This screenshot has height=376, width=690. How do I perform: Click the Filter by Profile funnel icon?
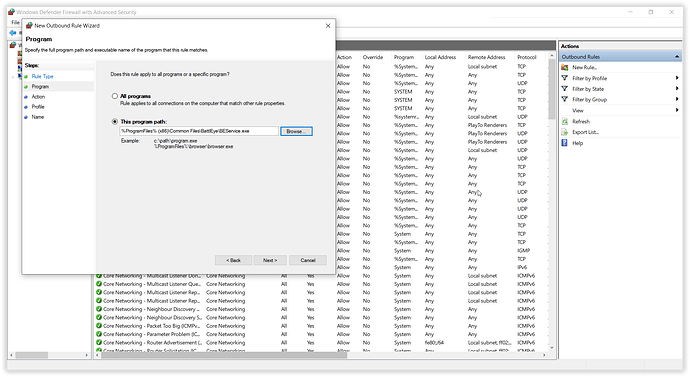(565, 78)
